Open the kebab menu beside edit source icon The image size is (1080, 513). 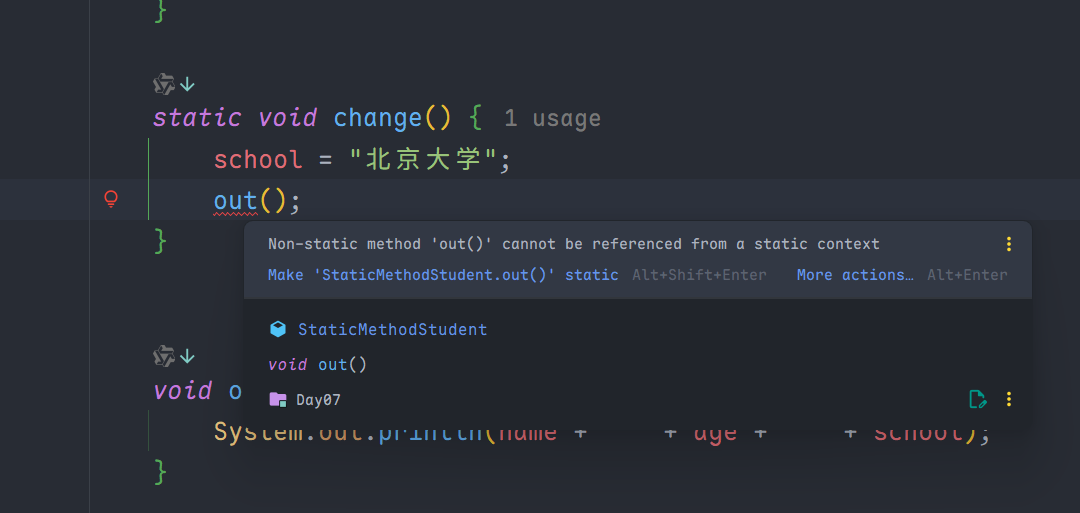coord(1008,400)
